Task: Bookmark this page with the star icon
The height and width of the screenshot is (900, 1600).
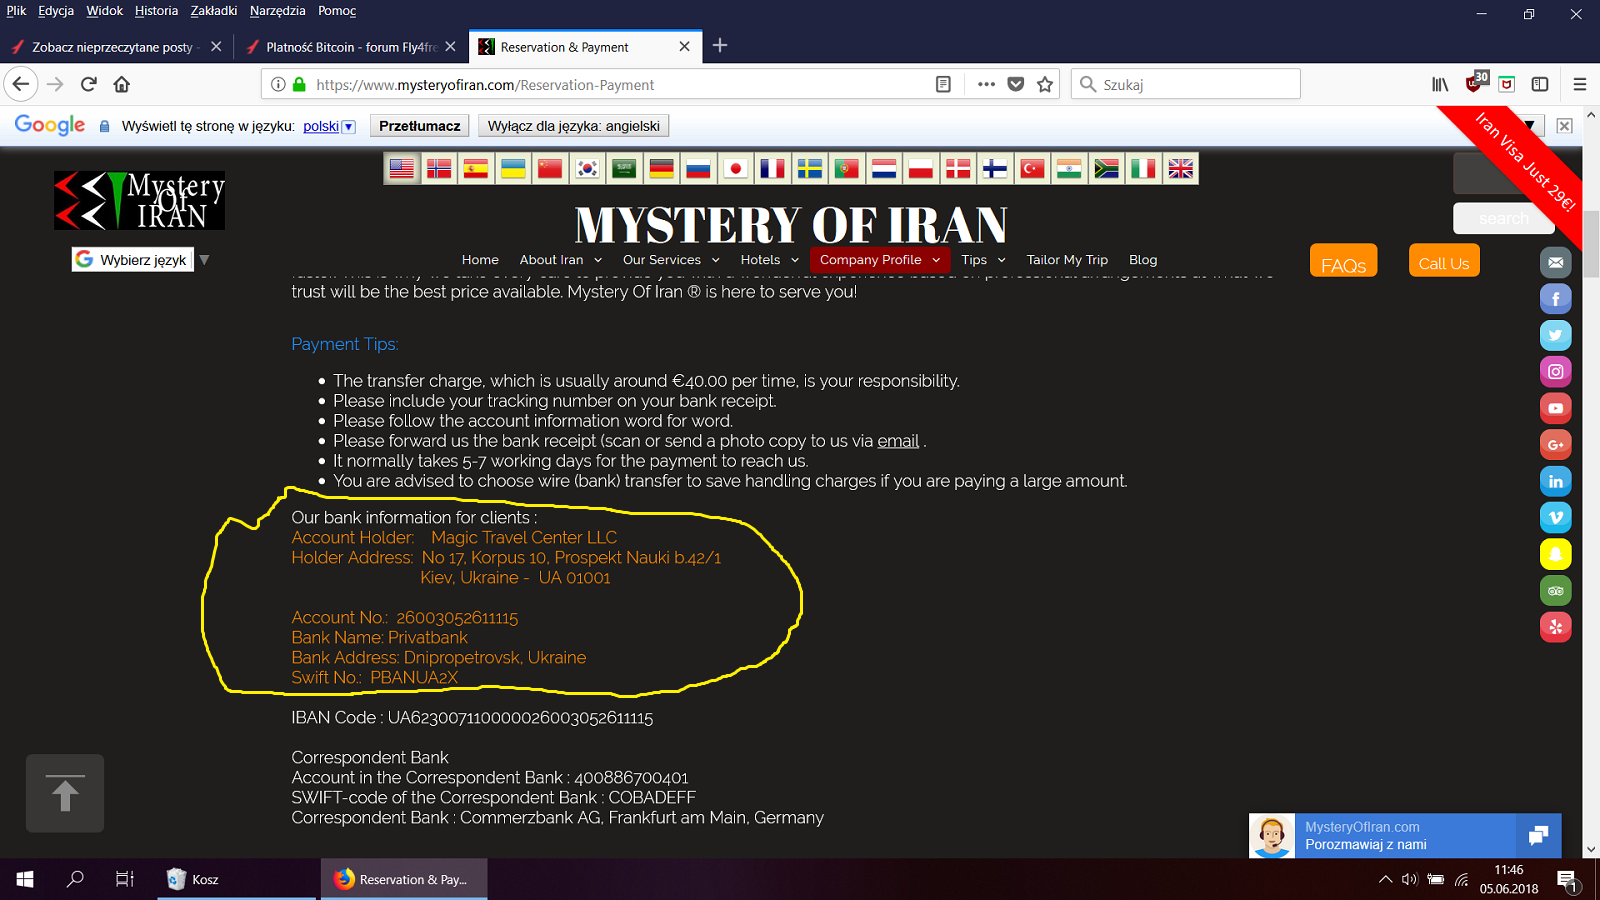Action: (x=1045, y=85)
